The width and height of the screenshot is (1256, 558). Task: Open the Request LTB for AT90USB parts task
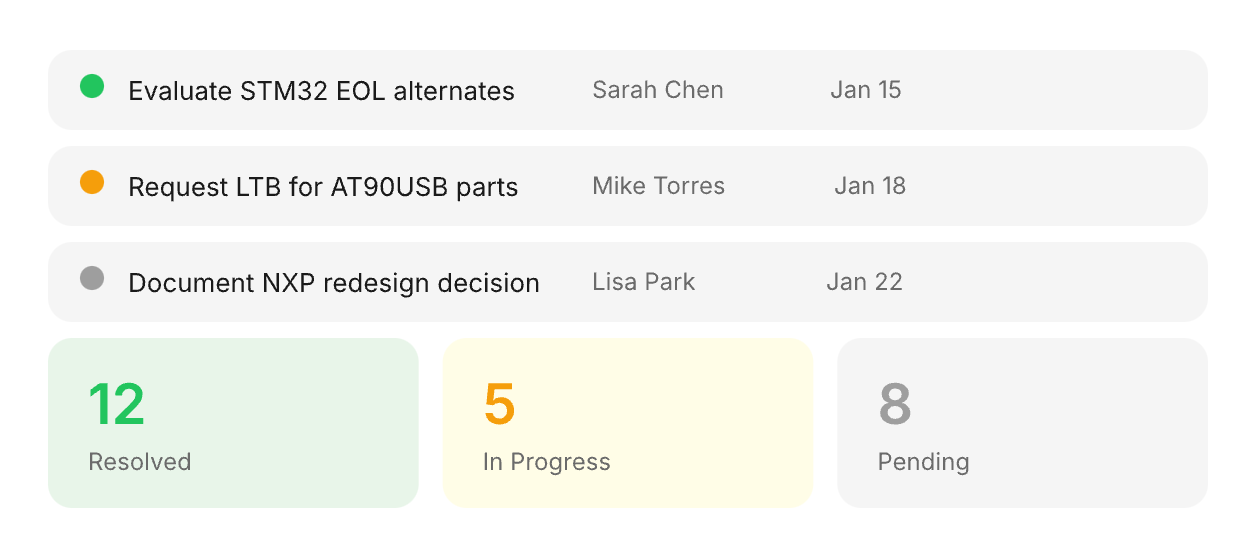[323, 187]
